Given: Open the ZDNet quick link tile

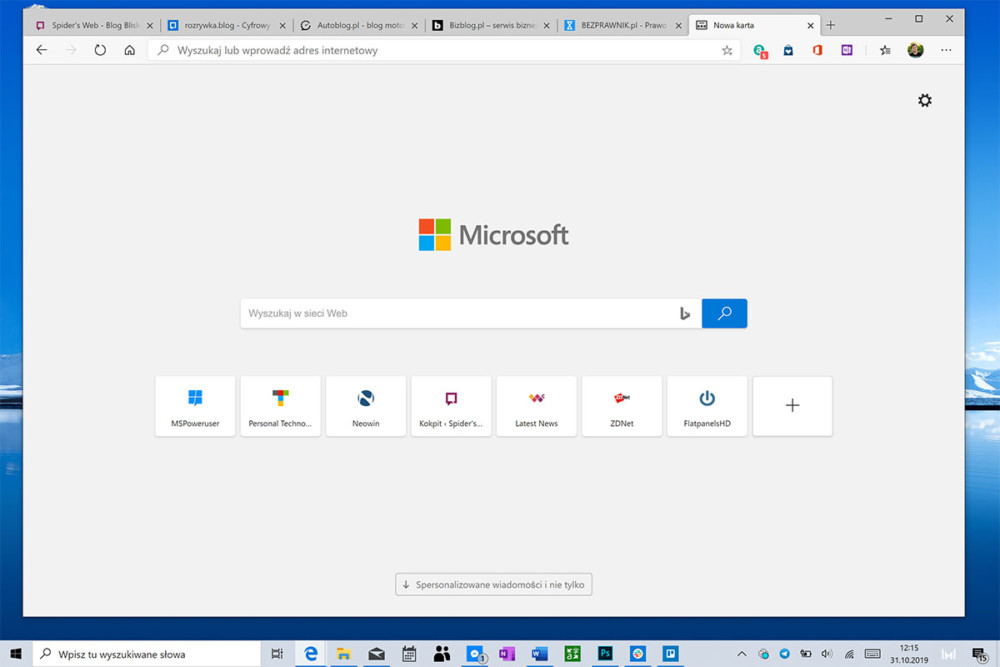Looking at the screenshot, I should click(622, 406).
